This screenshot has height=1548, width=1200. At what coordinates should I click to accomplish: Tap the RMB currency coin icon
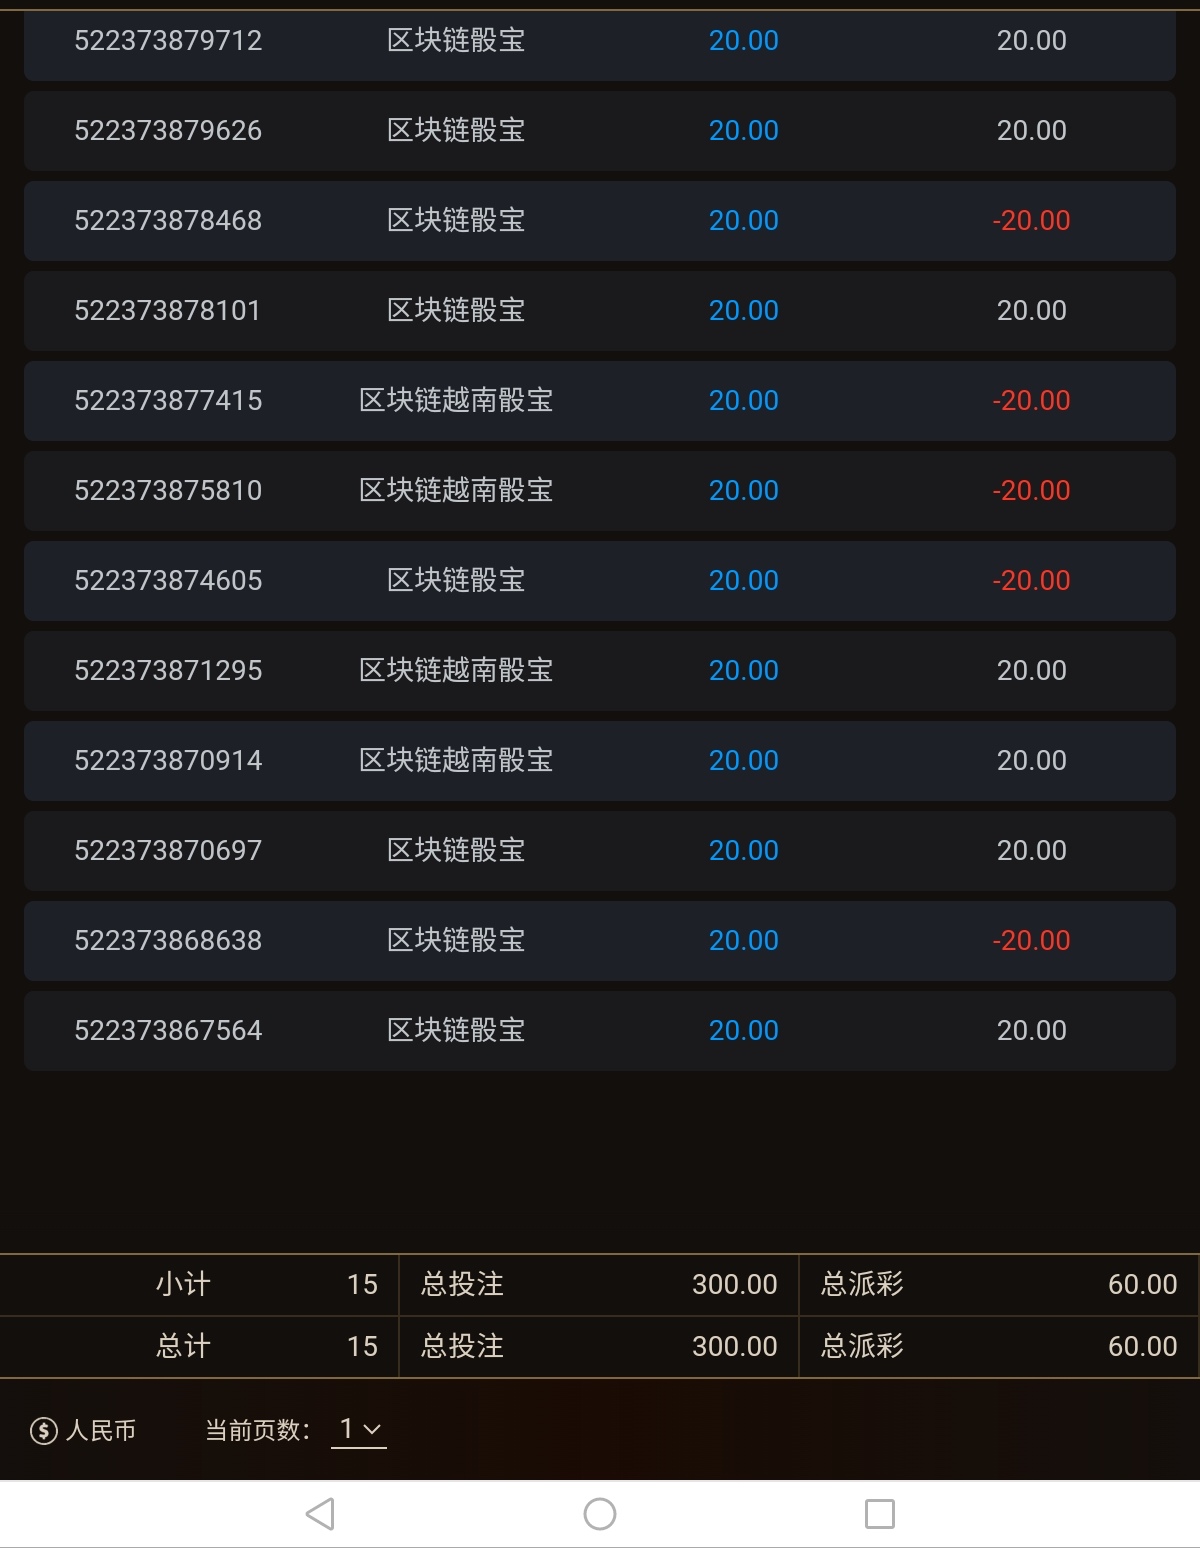(44, 1431)
